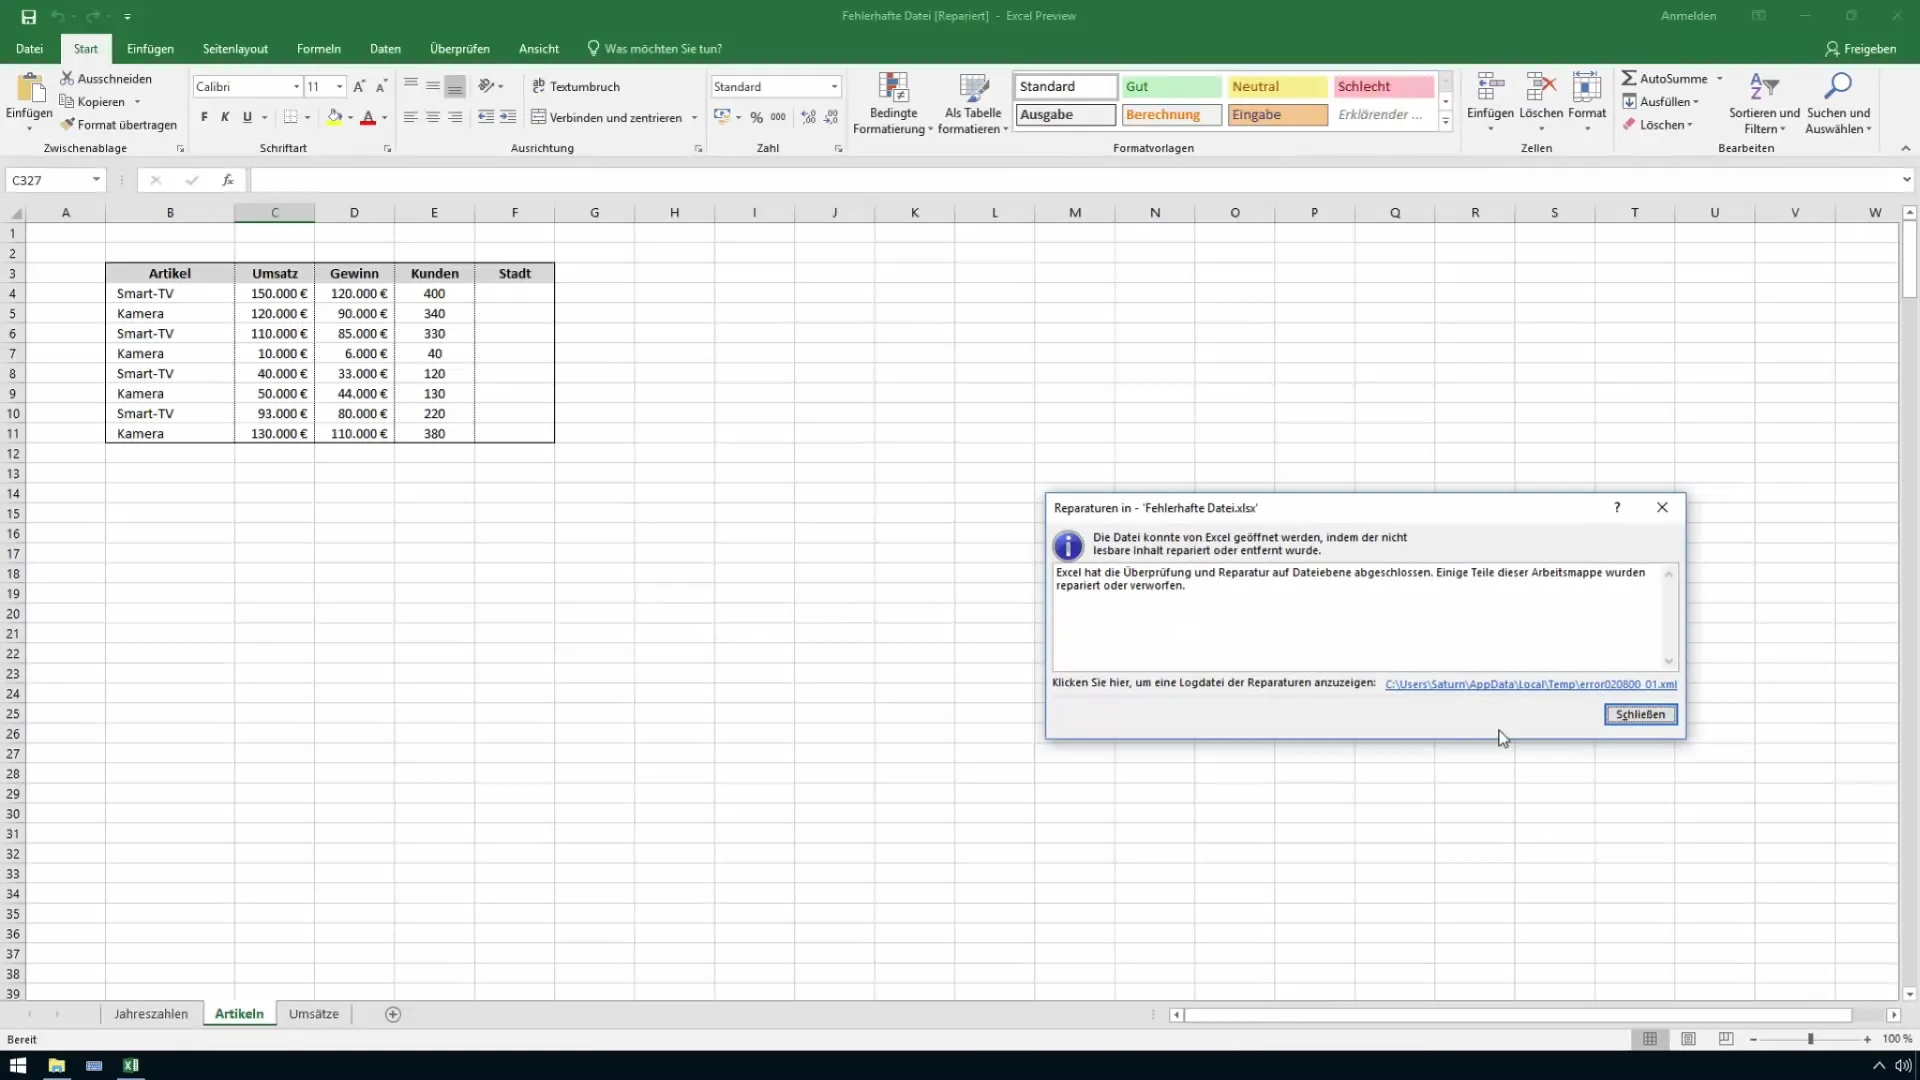Switch to page layout view
The image size is (1920, 1080).
[x=1688, y=1039]
